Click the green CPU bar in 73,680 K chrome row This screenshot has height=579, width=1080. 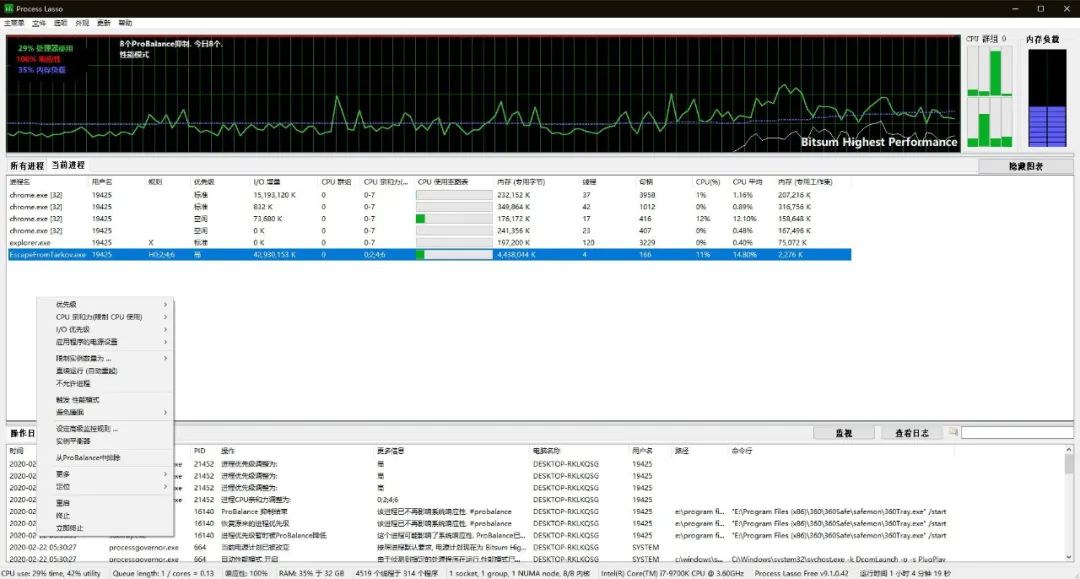pos(420,218)
